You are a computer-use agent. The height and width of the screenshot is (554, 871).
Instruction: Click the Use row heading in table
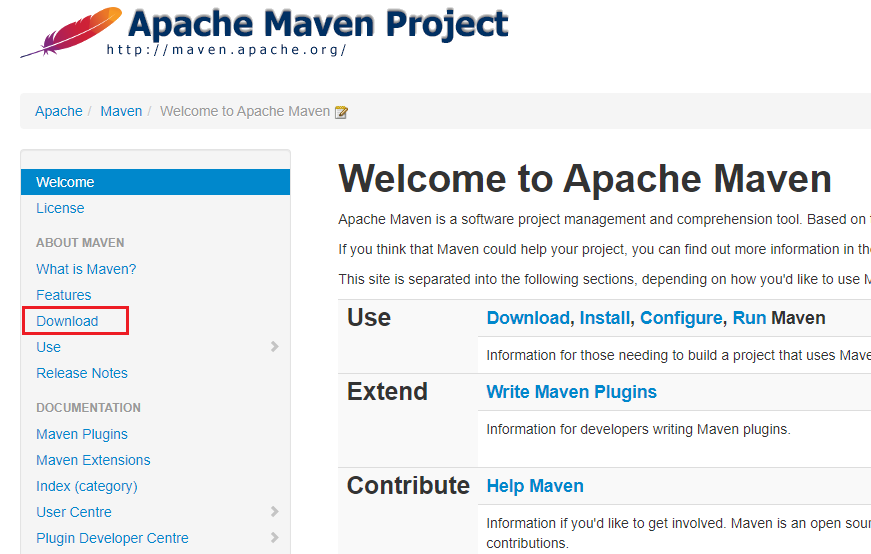pyautogui.click(x=369, y=318)
